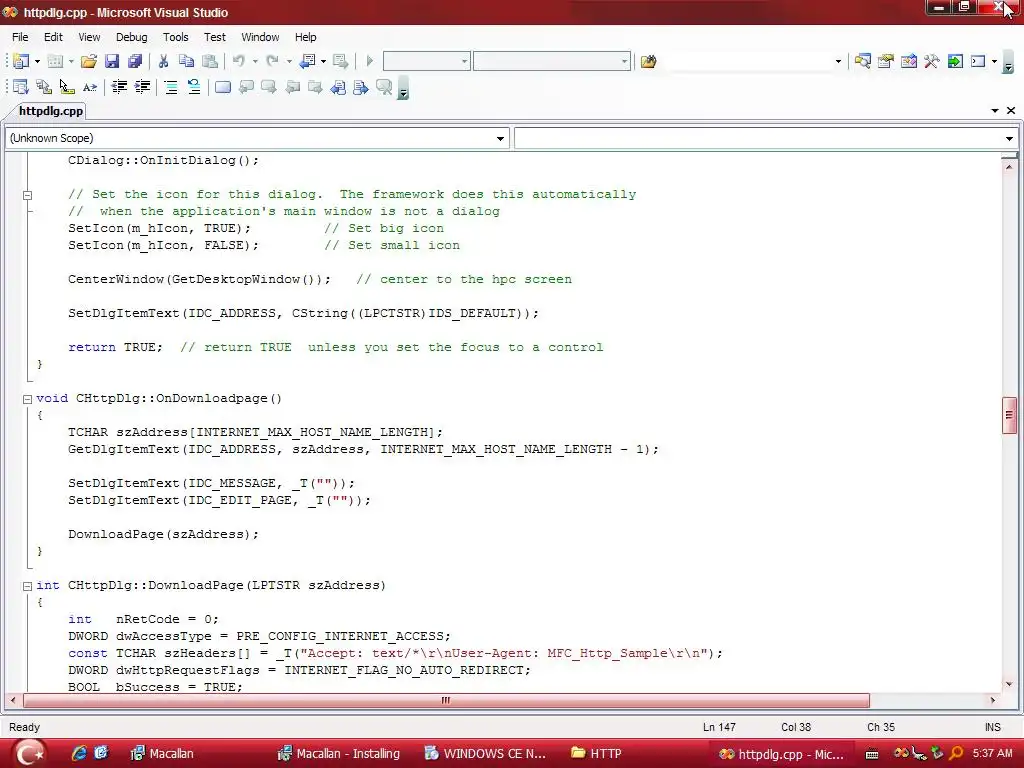Launch Internet Explorer from quick launch
The height and width of the screenshot is (768, 1024).
79,753
